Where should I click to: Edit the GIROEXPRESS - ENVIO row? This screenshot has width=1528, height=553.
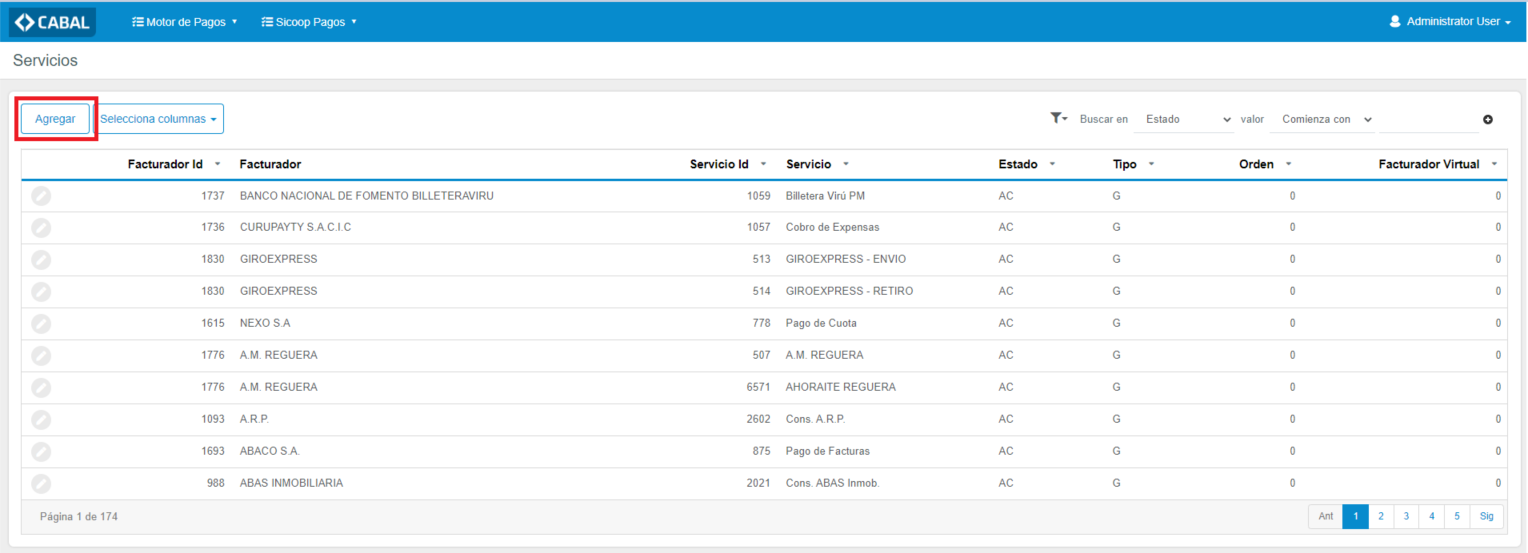(41, 260)
